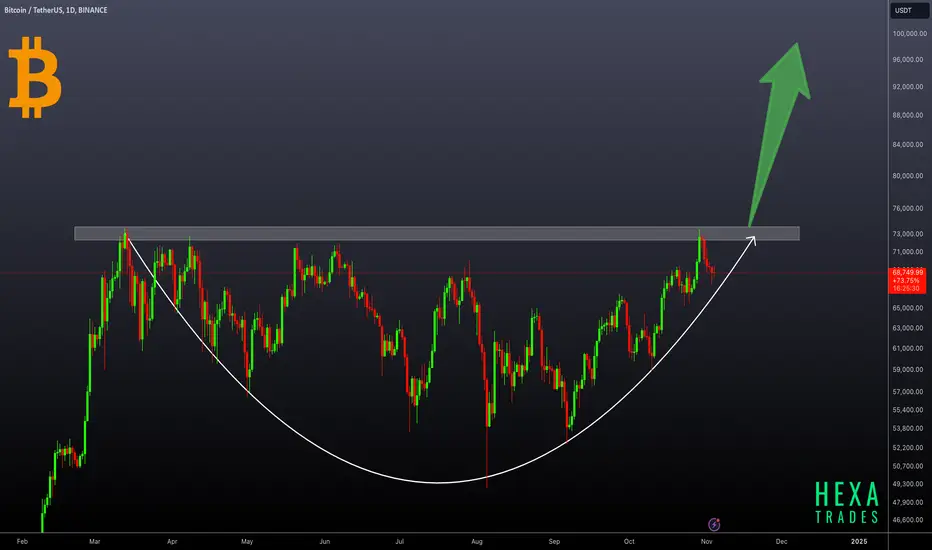The image size is (932, 550).
Task: Click the Jun label on time axis
Action: point(325,542)
